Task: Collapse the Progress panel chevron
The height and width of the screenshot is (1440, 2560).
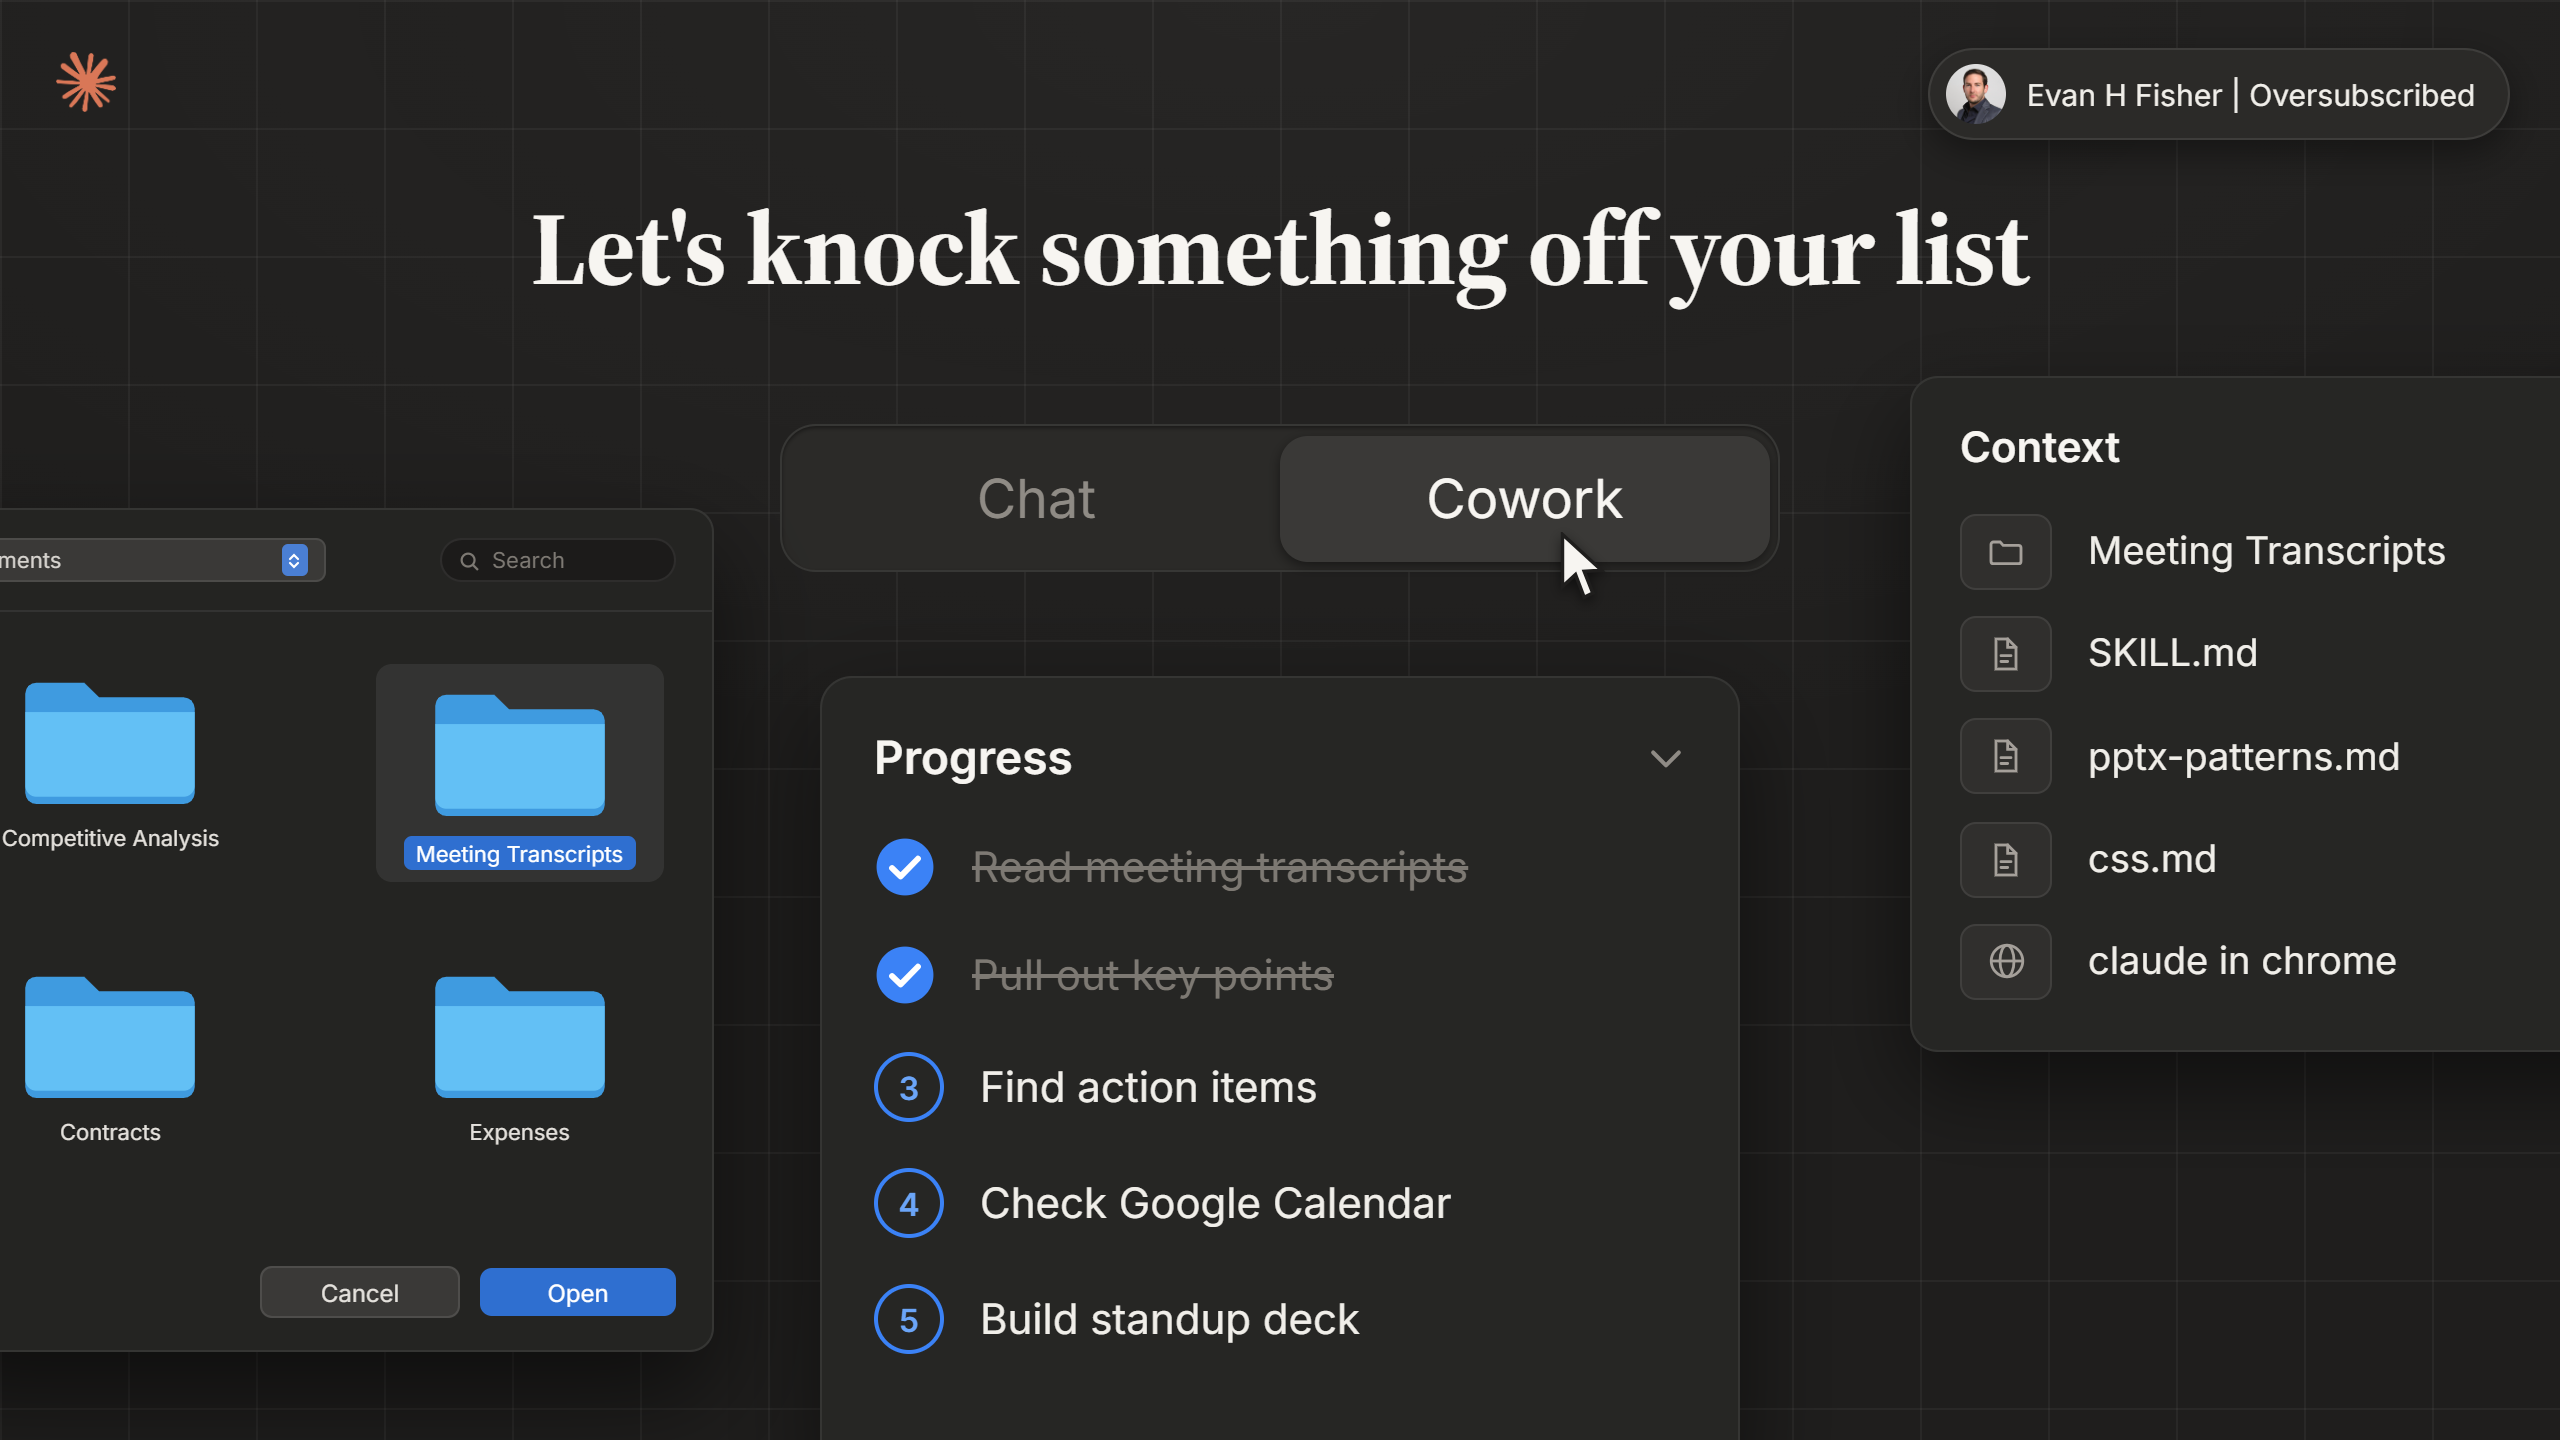Action: 1665,759
